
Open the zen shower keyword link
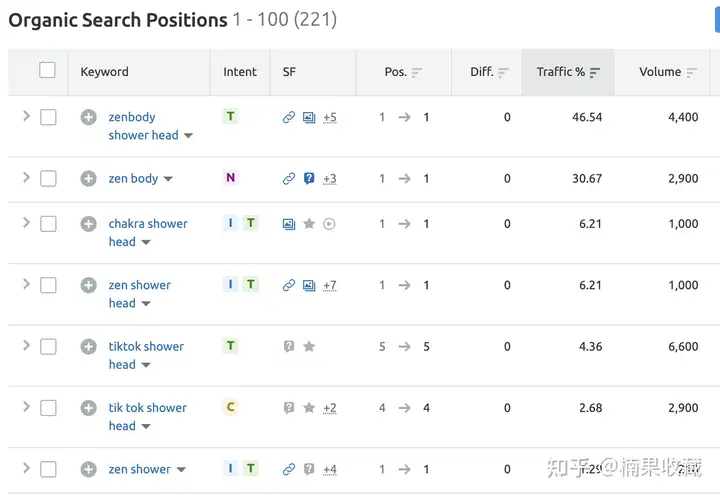pyautogui.click(x=140, y=469)
